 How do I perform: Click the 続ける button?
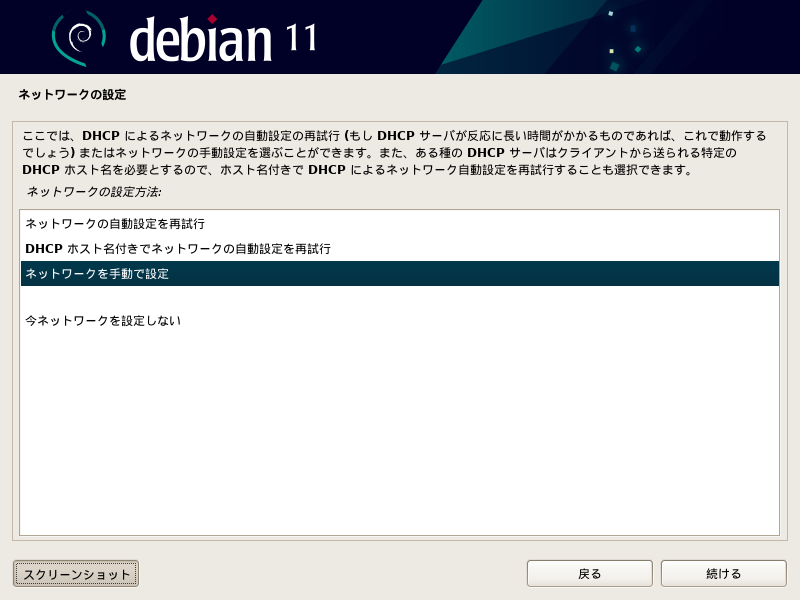point(723,573)
